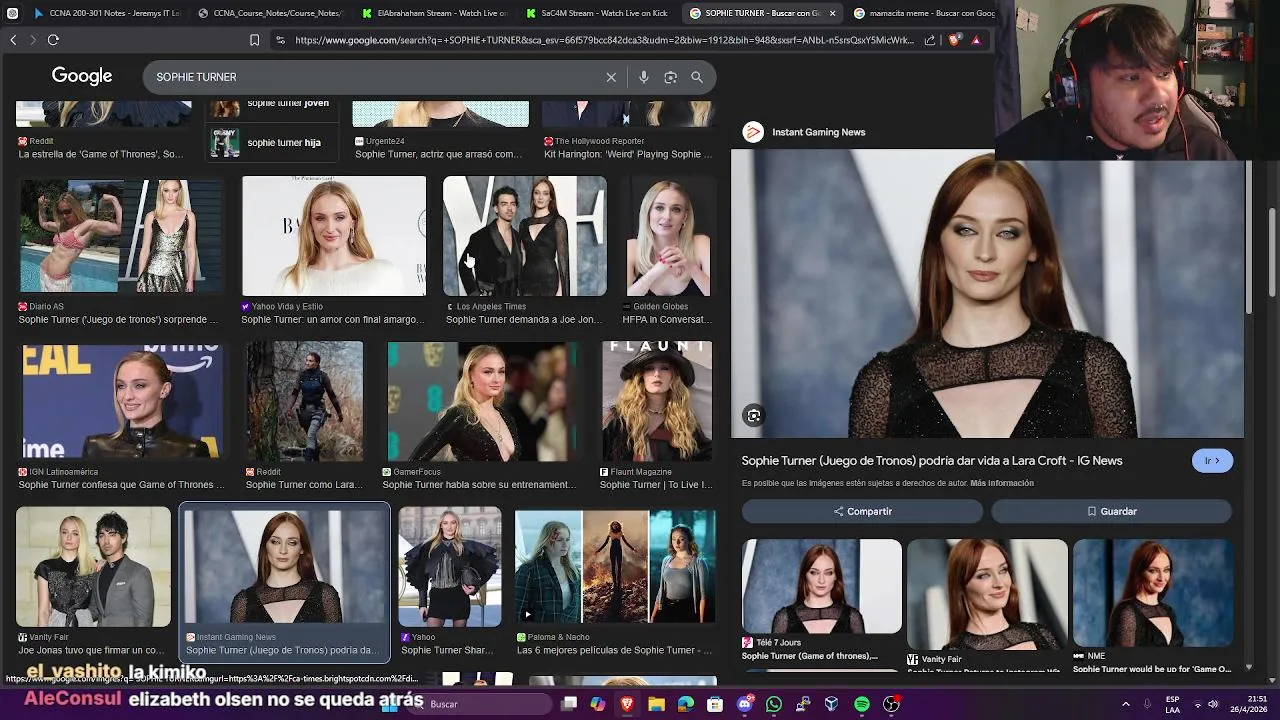Launch Microsoft Edge from the taskbar
Viewport: 1280px width, 720px height.
coord(685,704)
